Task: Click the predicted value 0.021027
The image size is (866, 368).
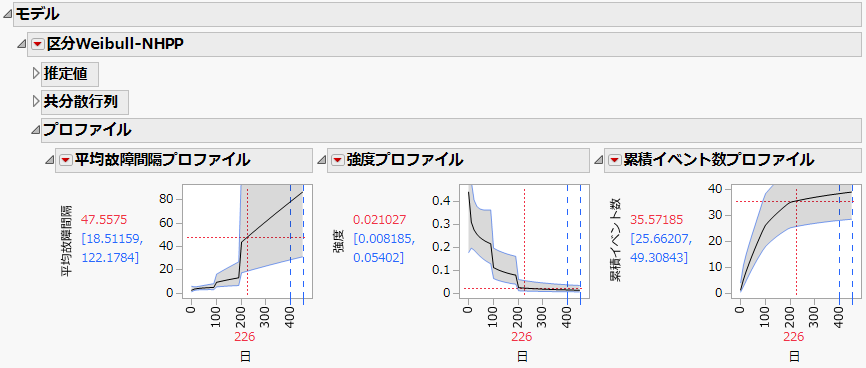Action: pyautogui.click(x=378, y=219)
